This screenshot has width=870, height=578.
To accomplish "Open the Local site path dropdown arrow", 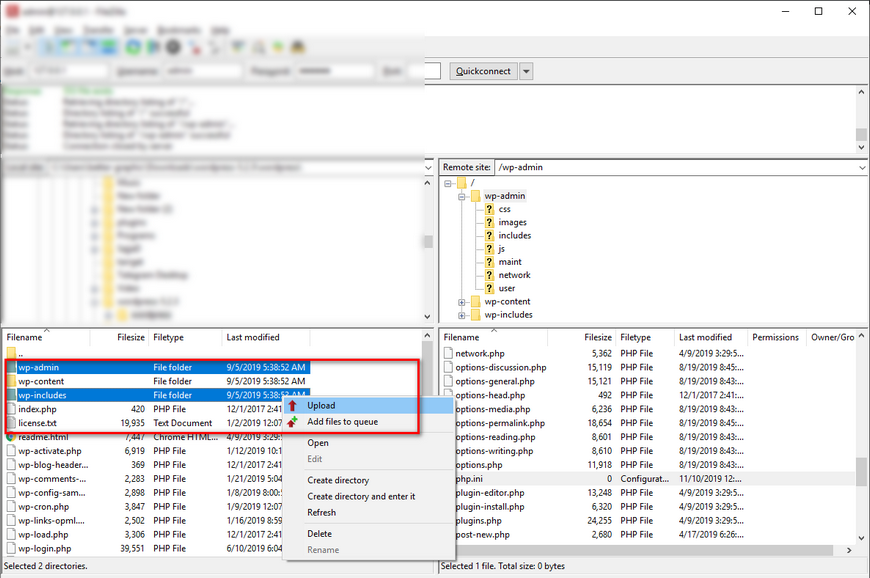I will click(428, 168).
